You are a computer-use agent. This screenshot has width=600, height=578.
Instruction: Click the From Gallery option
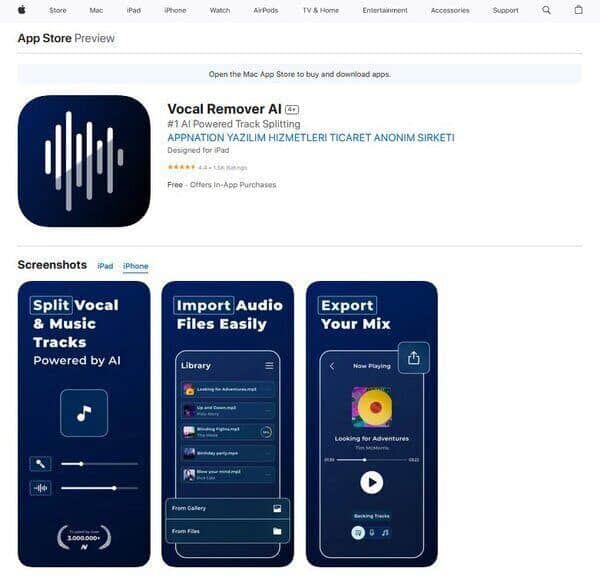pyautogui.click(x=228, y=508)
